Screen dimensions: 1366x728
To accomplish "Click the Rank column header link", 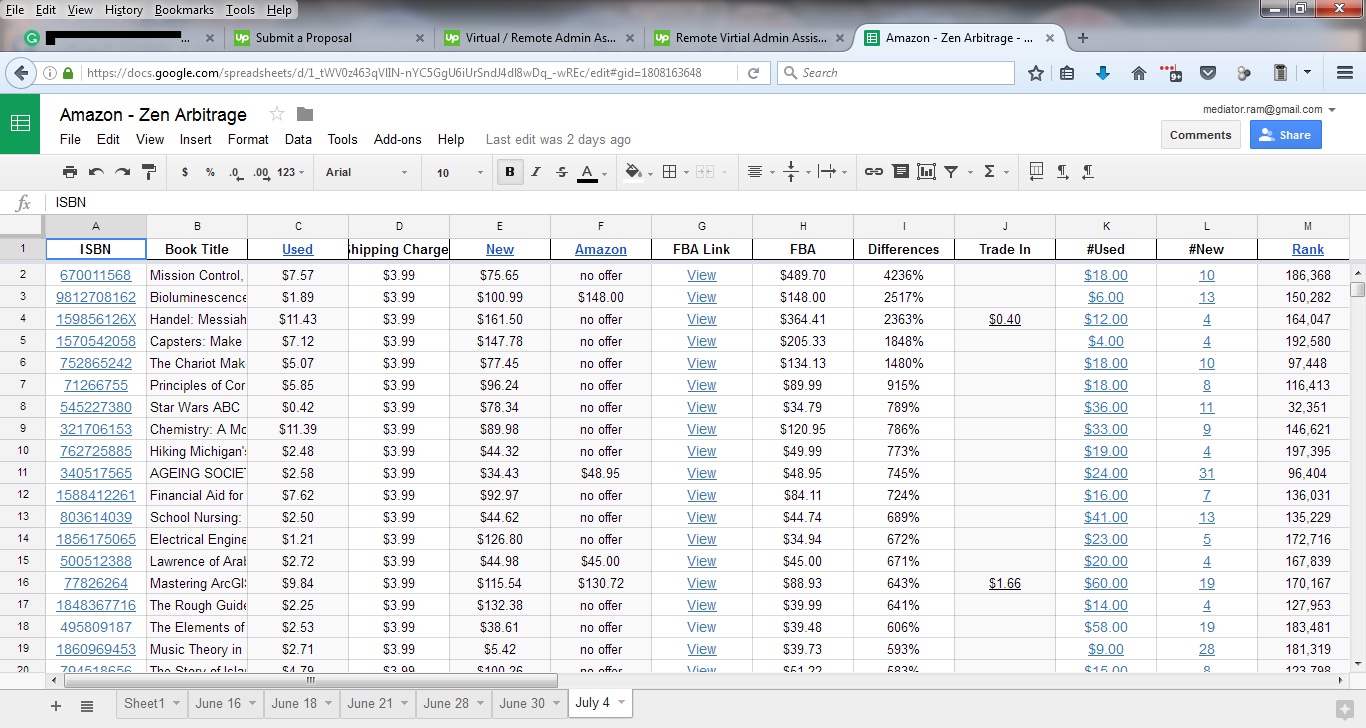I will tap(1307, 249).
